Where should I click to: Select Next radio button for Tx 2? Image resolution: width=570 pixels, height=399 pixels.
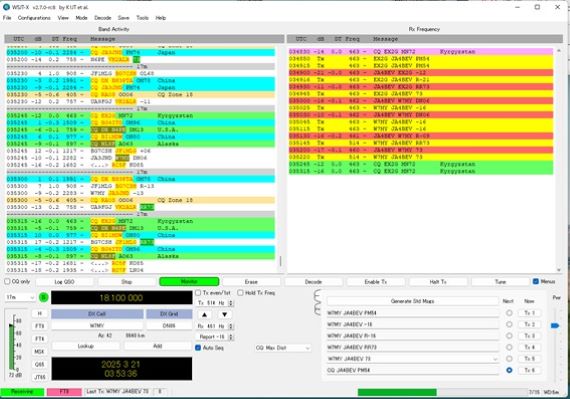[x=509, y=324]
